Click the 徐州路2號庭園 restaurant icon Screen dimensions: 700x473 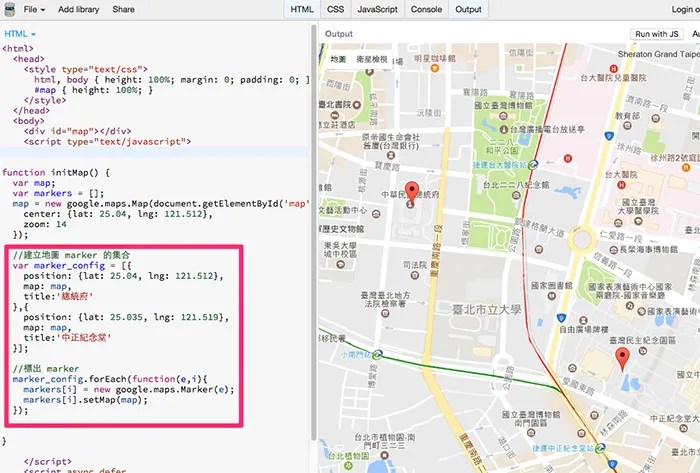coord(687,168)
